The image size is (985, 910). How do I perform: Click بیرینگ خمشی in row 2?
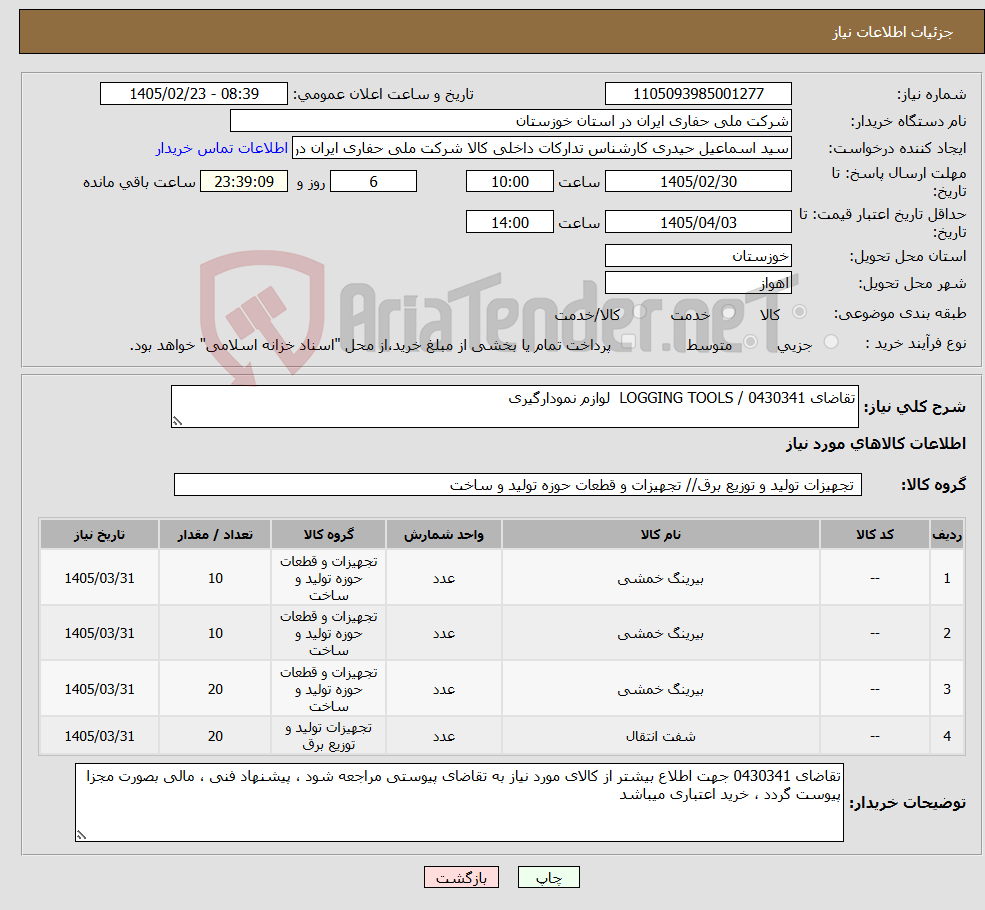coord(660,633)
